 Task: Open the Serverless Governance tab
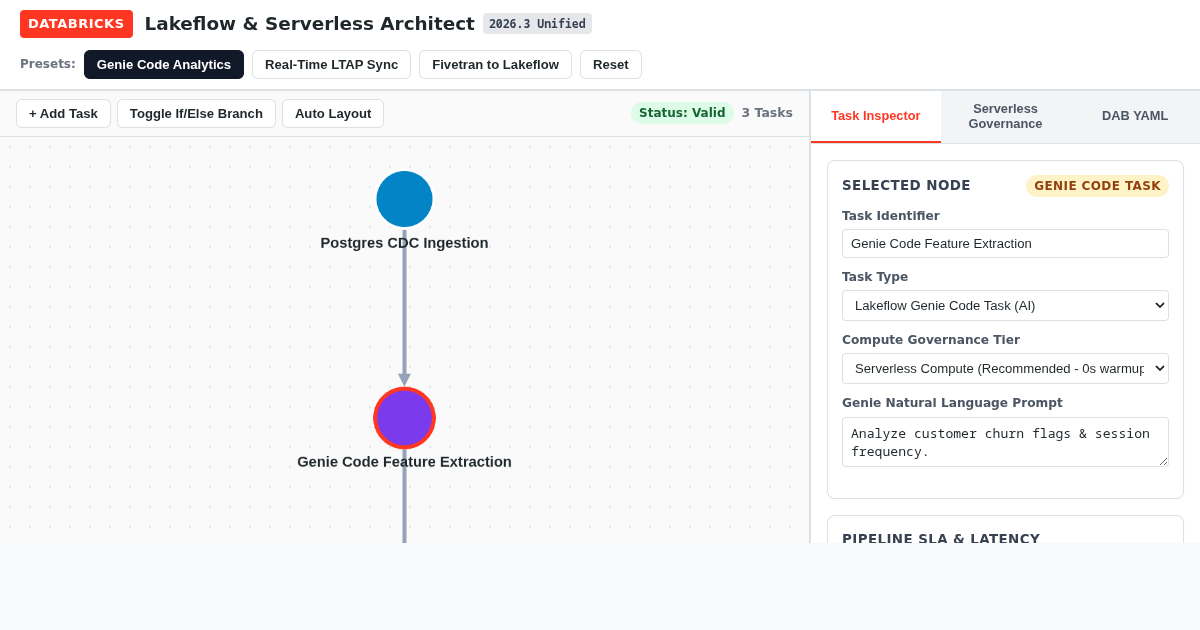(1005, 116)
